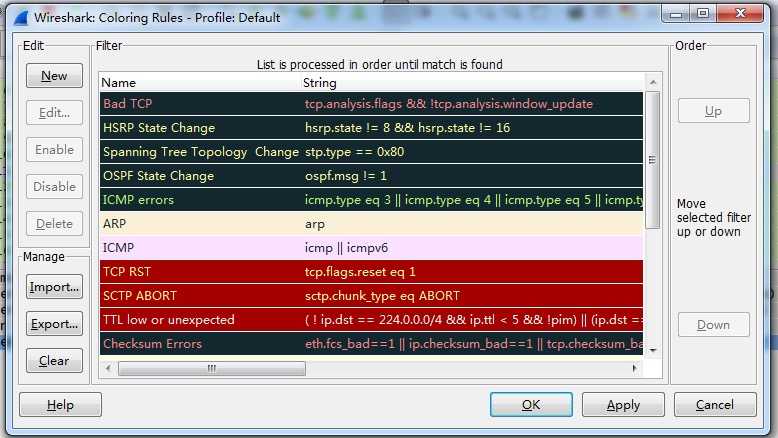This screenshot has height=438, width=778.
Task: Move selected filter Down
Action: [713, 324]
